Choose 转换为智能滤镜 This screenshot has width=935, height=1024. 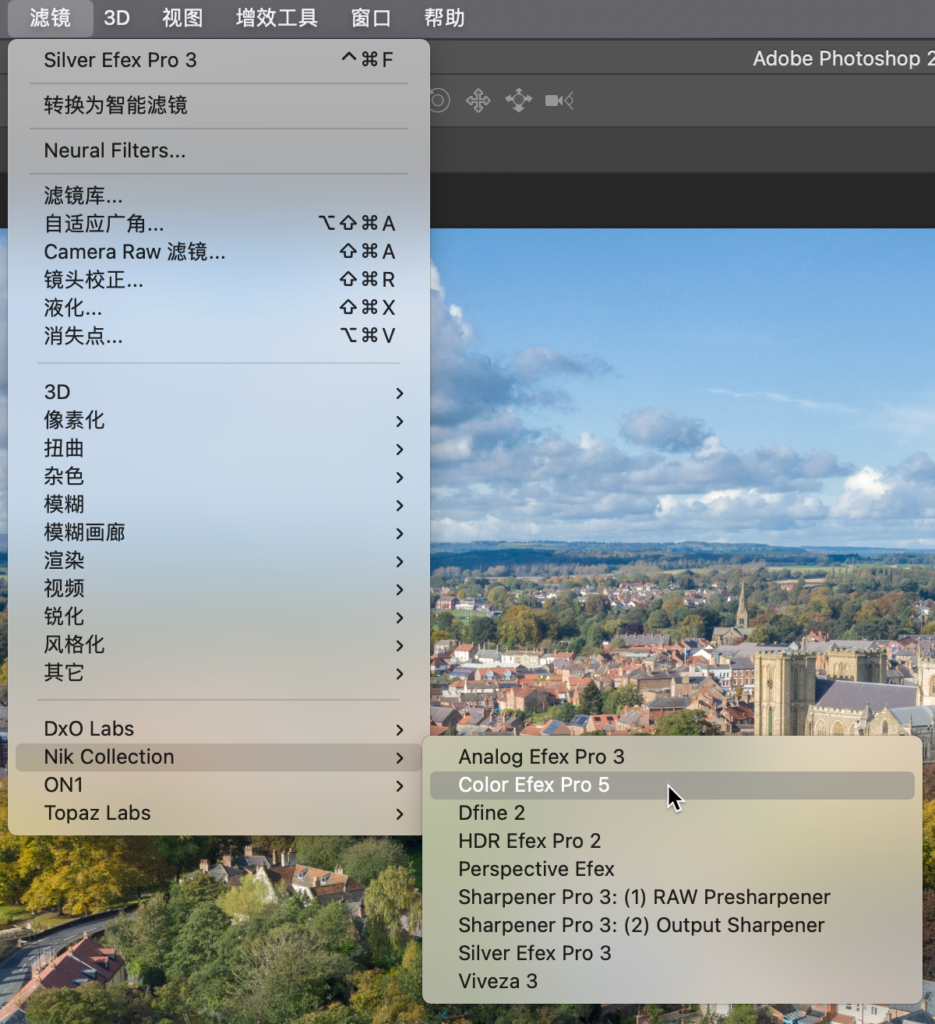[219, 105]
